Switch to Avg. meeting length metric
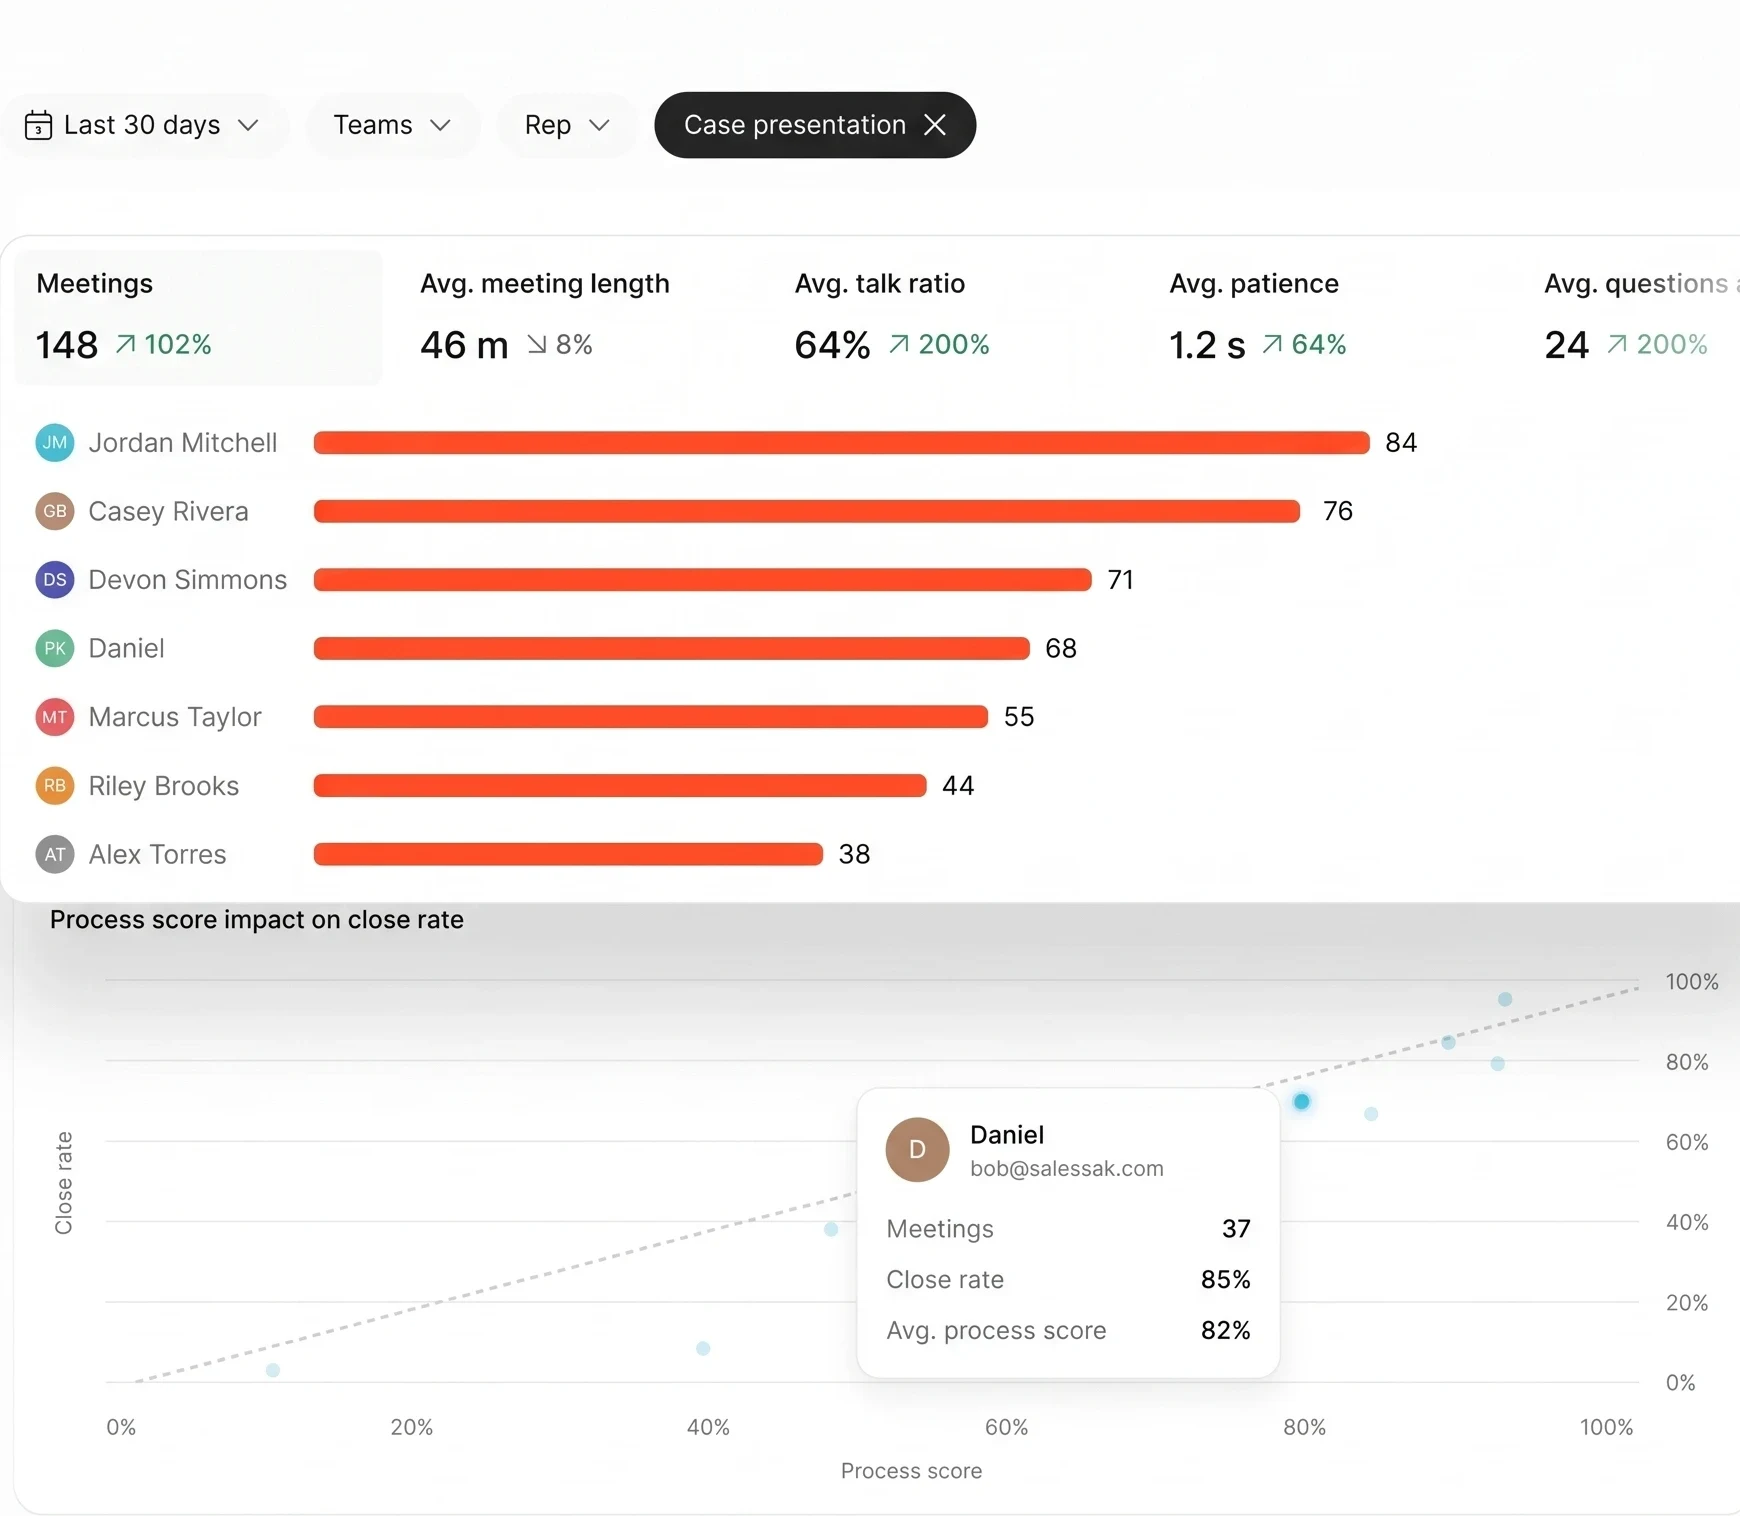Image resolution: width=1740 pixels, height=1516 pixels. [x=544, y=317]
